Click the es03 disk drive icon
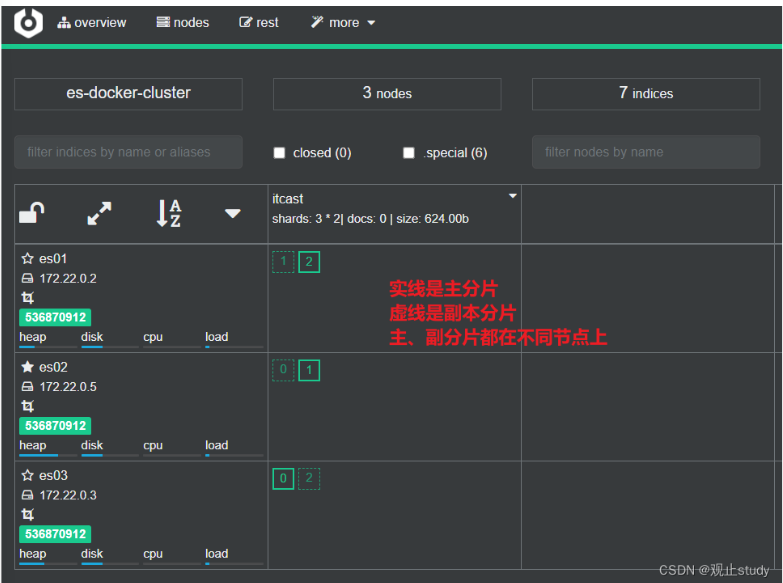The height and width of the screenshot is (583, 783). pyautogui.click(x=27, y=495)
